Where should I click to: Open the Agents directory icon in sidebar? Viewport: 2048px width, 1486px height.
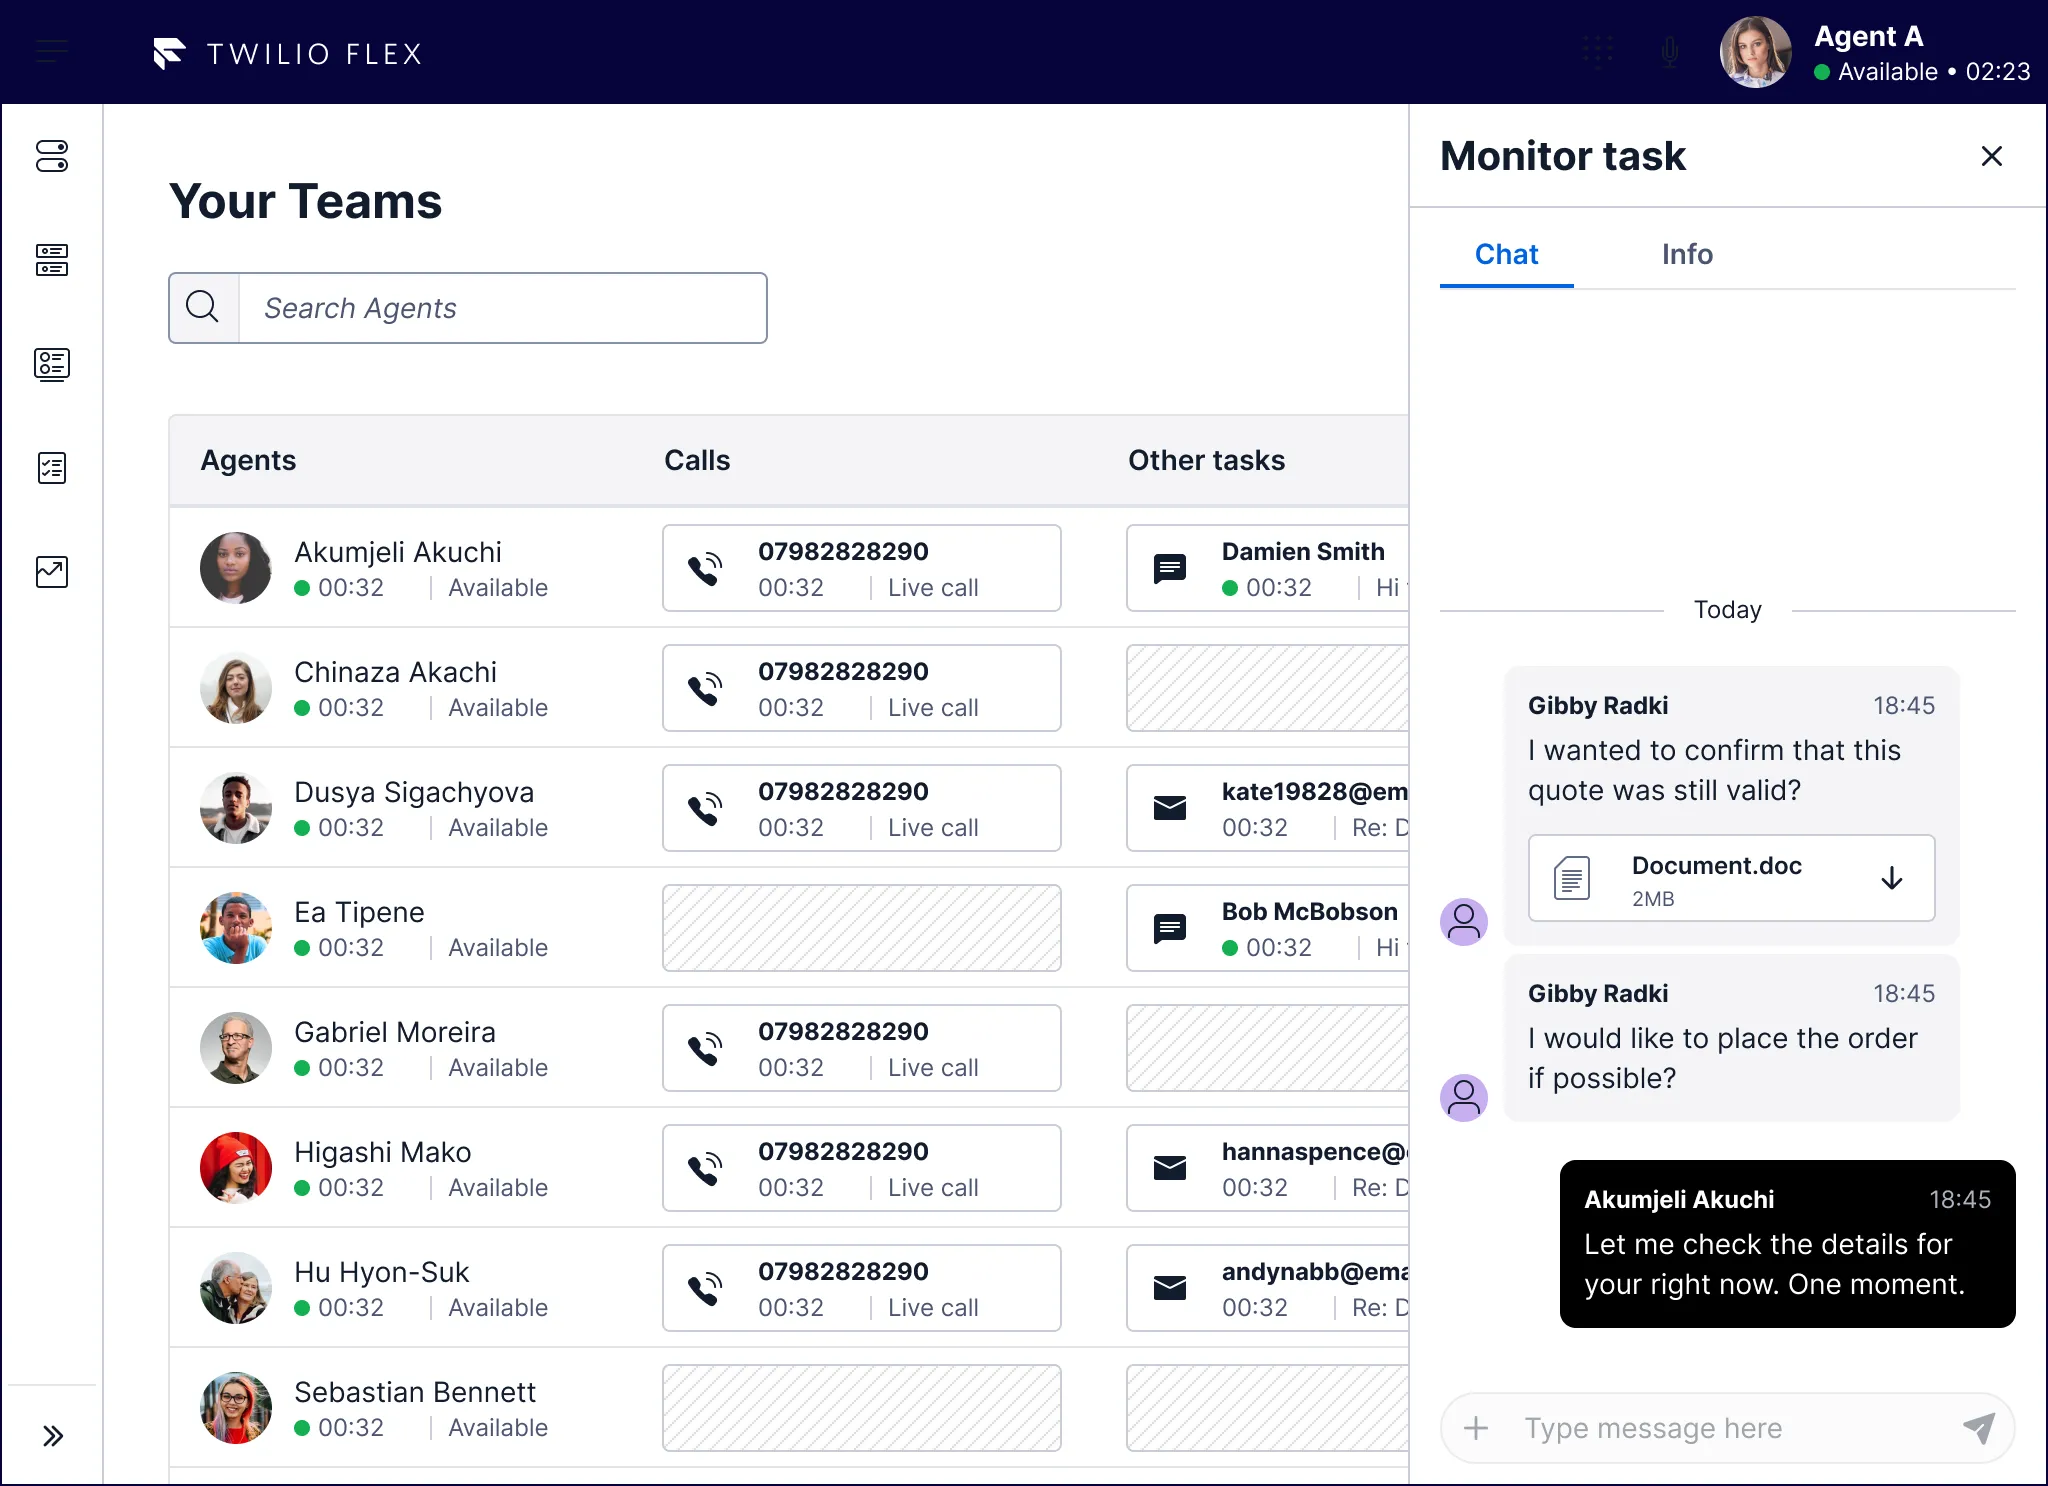tap(53, 366)
